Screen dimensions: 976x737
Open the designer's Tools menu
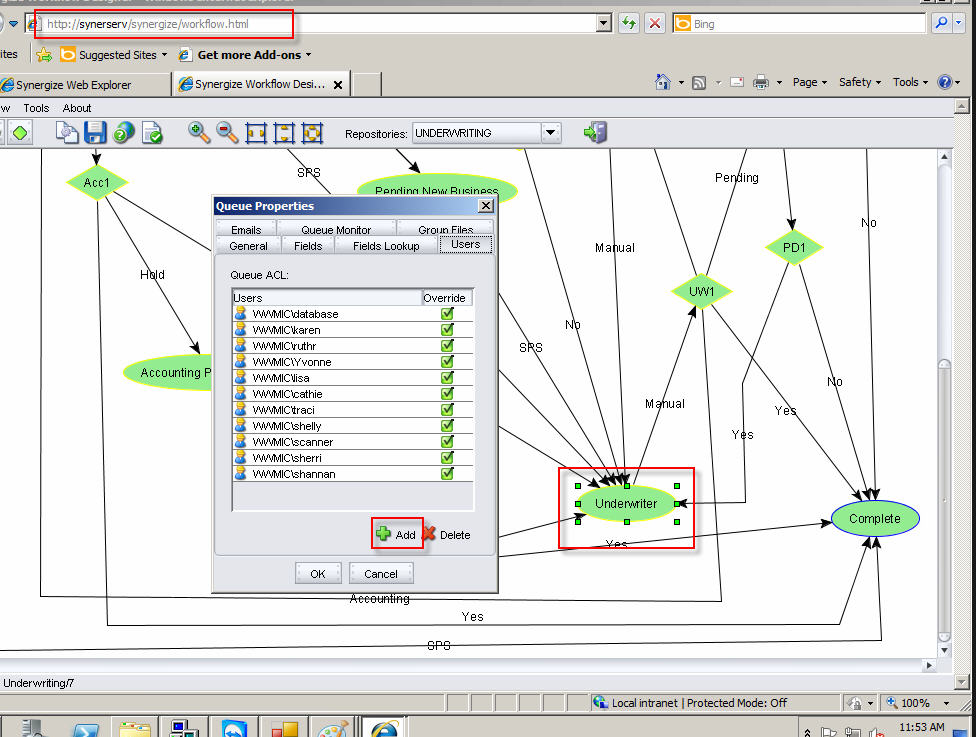36,108
